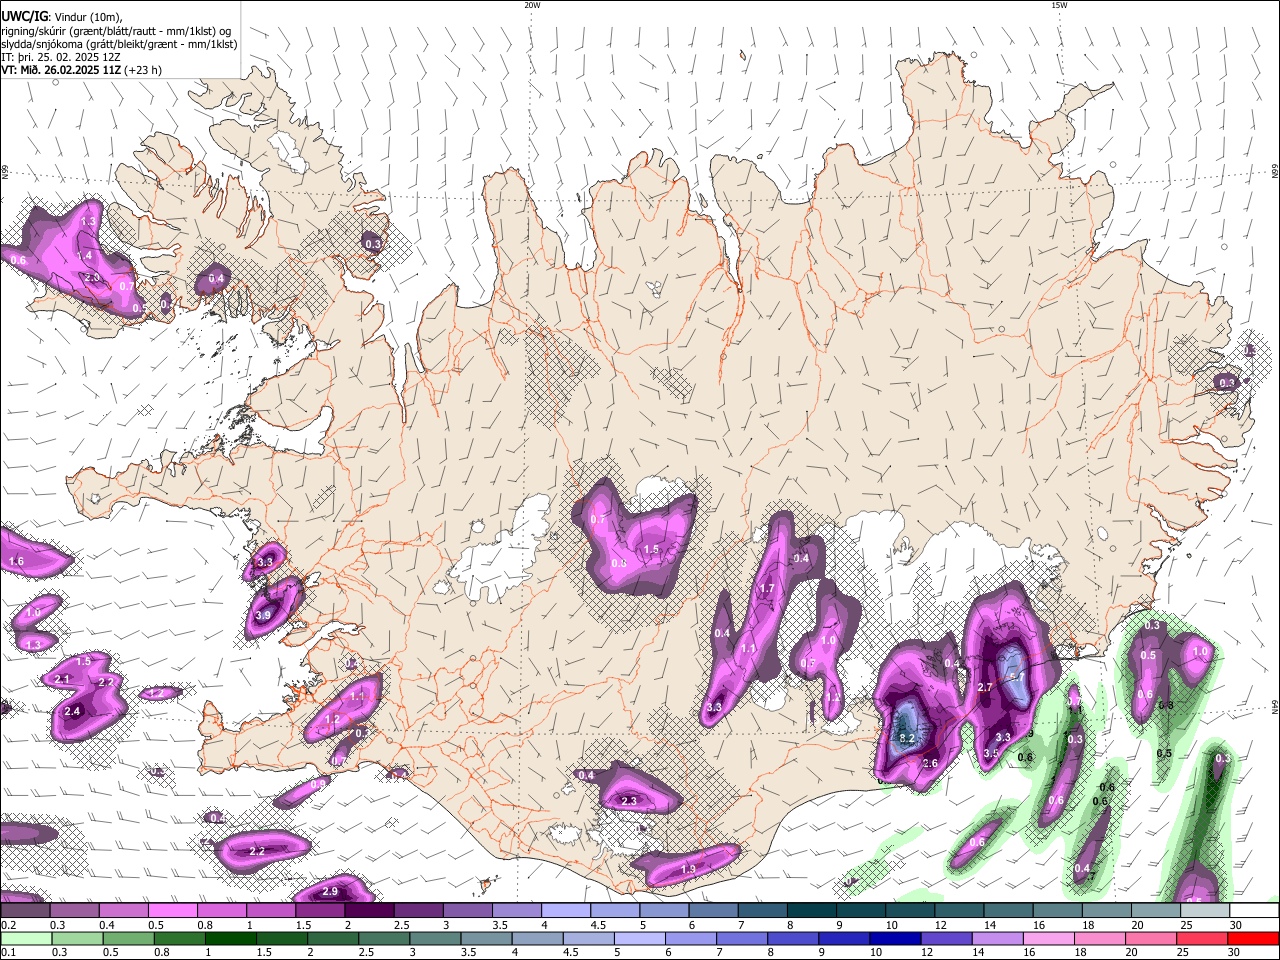This screenshot has width=1280, height=960.
Task: Click the 2.1 value offshore west
Action: click(x=62, y=679)
